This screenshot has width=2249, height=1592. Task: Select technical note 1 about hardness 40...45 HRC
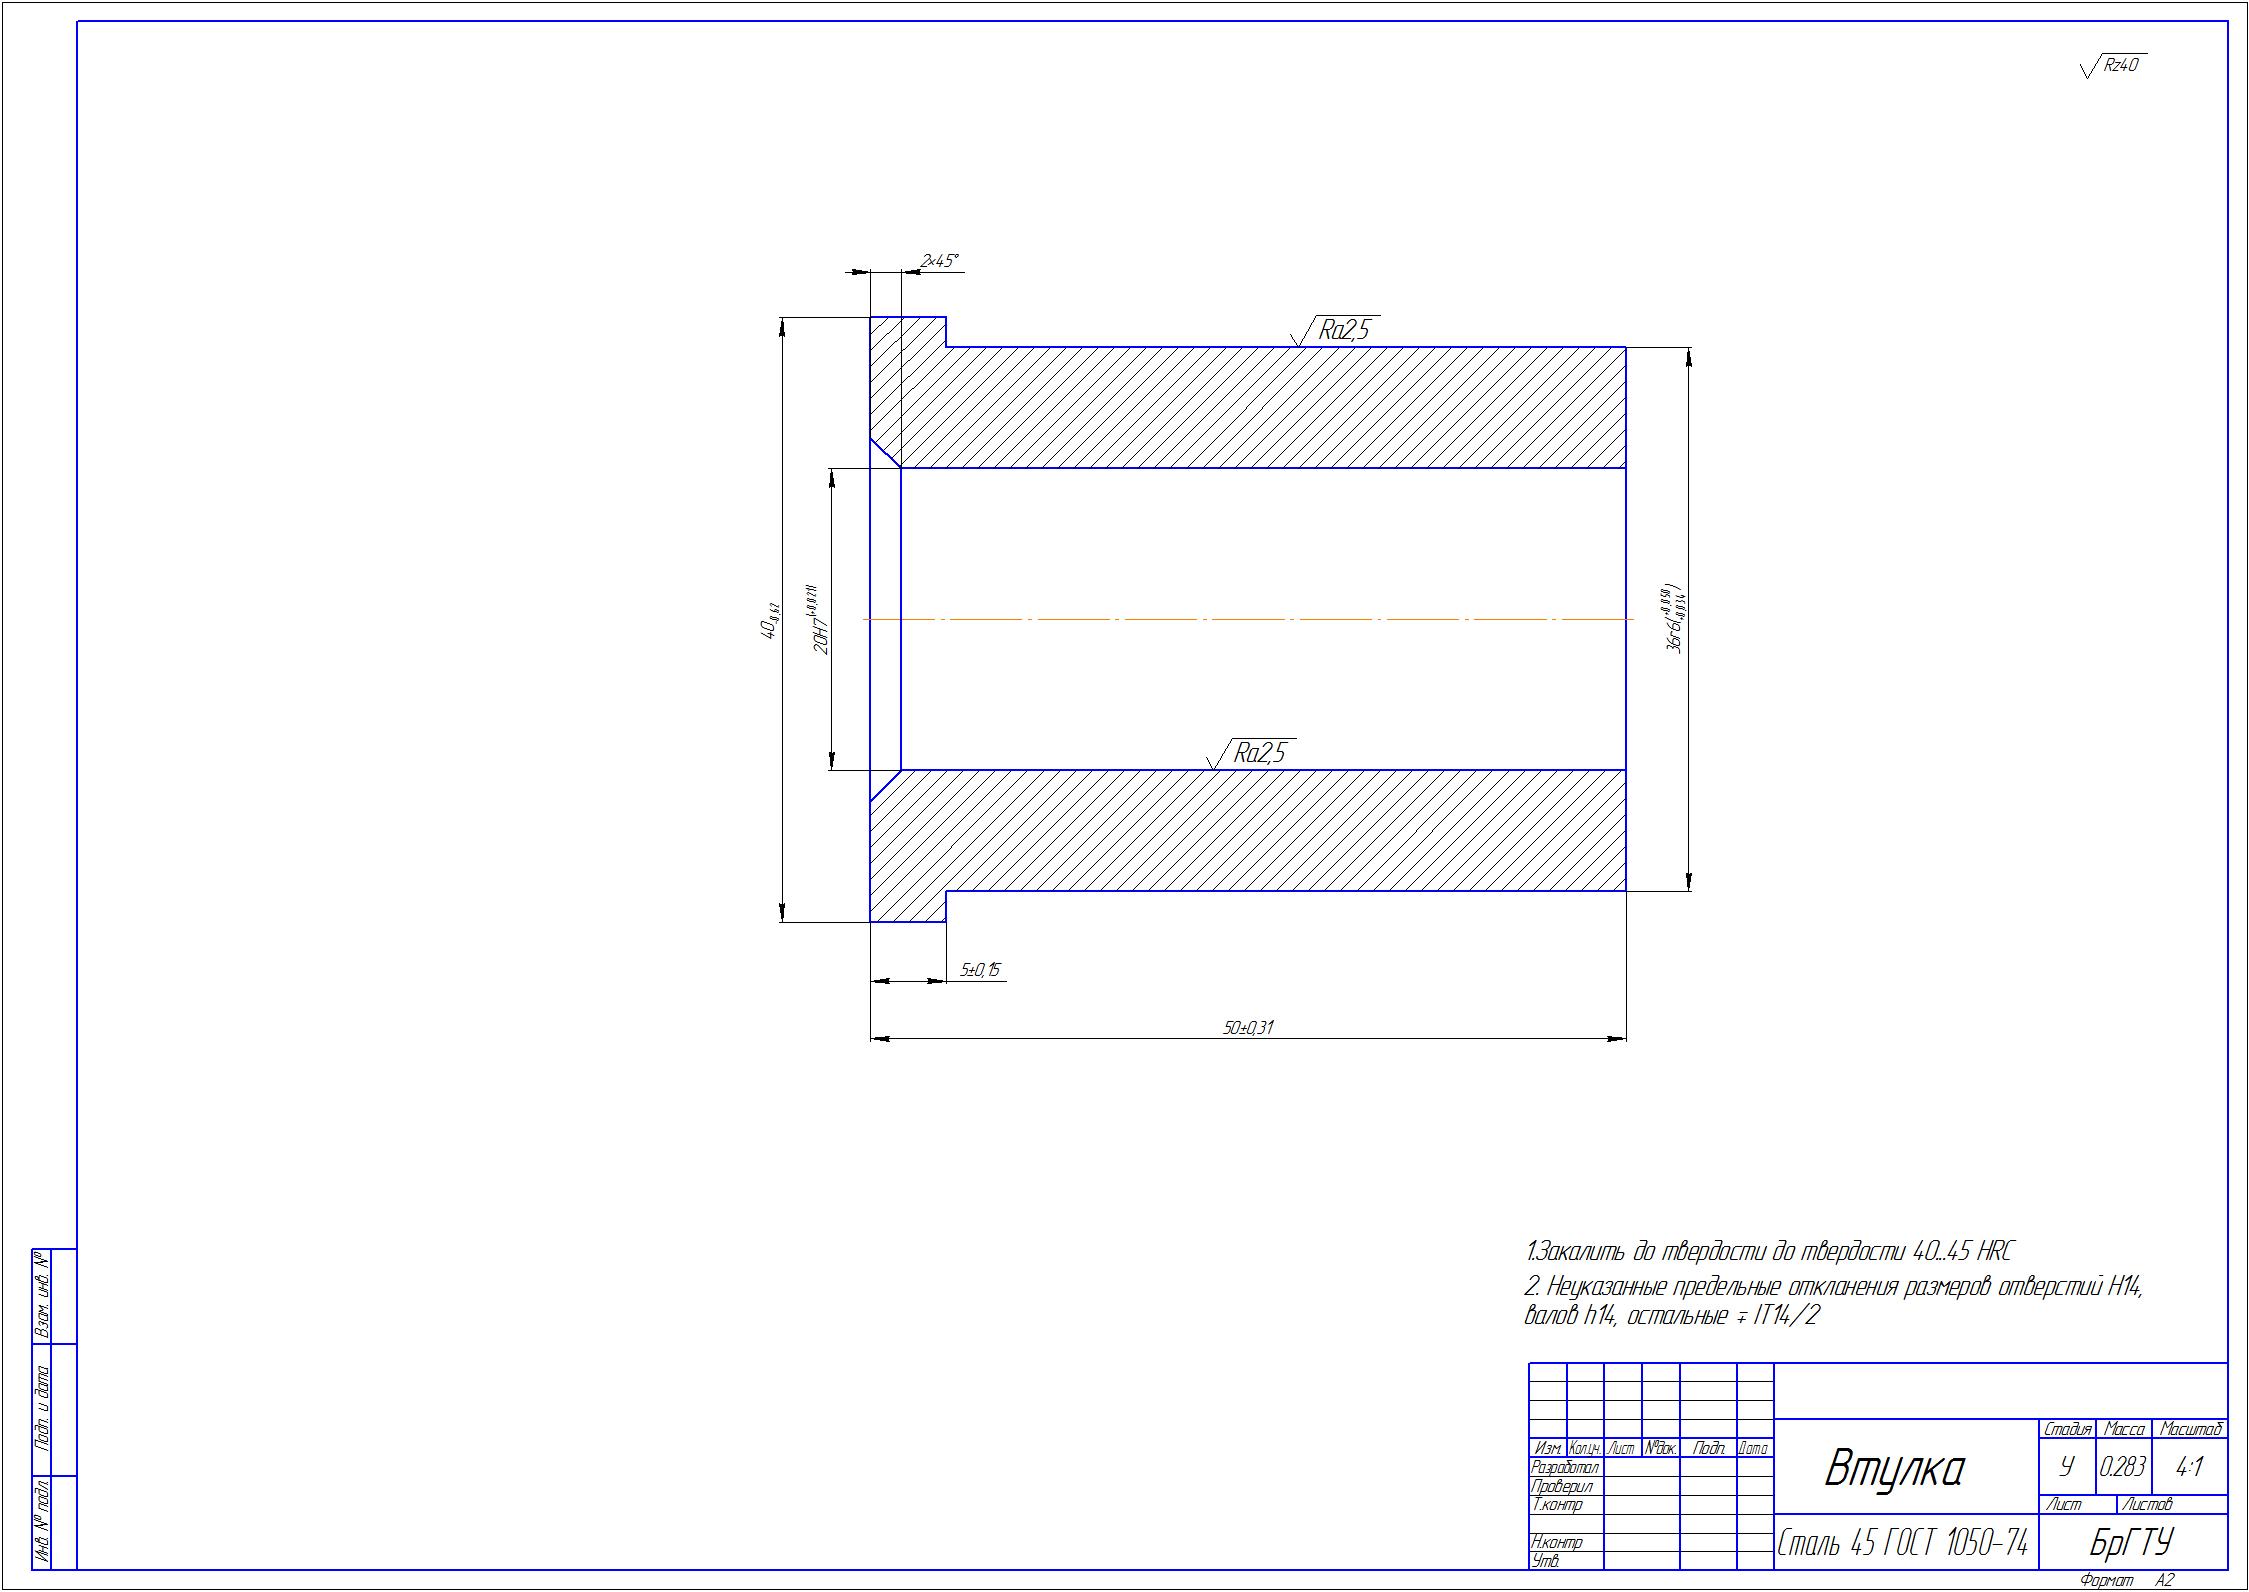[x=1768, y=1251]
